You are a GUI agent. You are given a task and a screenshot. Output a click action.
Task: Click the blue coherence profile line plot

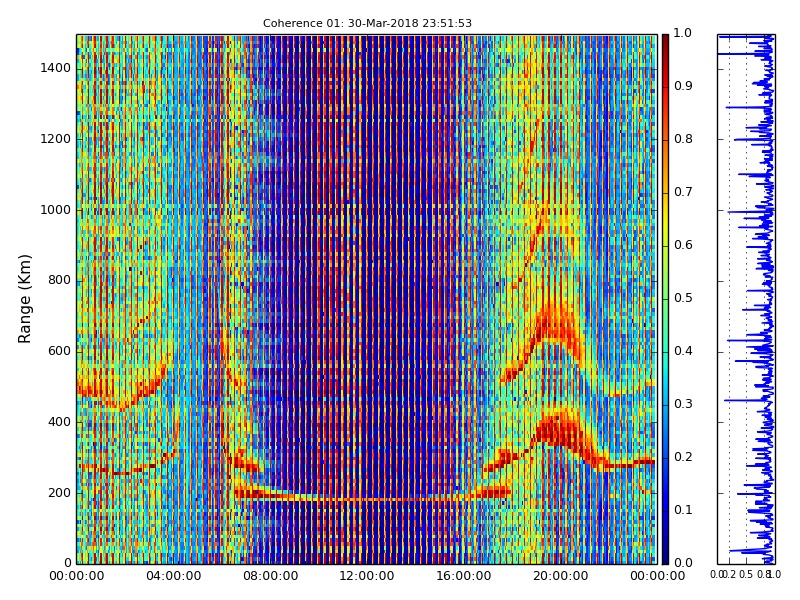[746, 299]
